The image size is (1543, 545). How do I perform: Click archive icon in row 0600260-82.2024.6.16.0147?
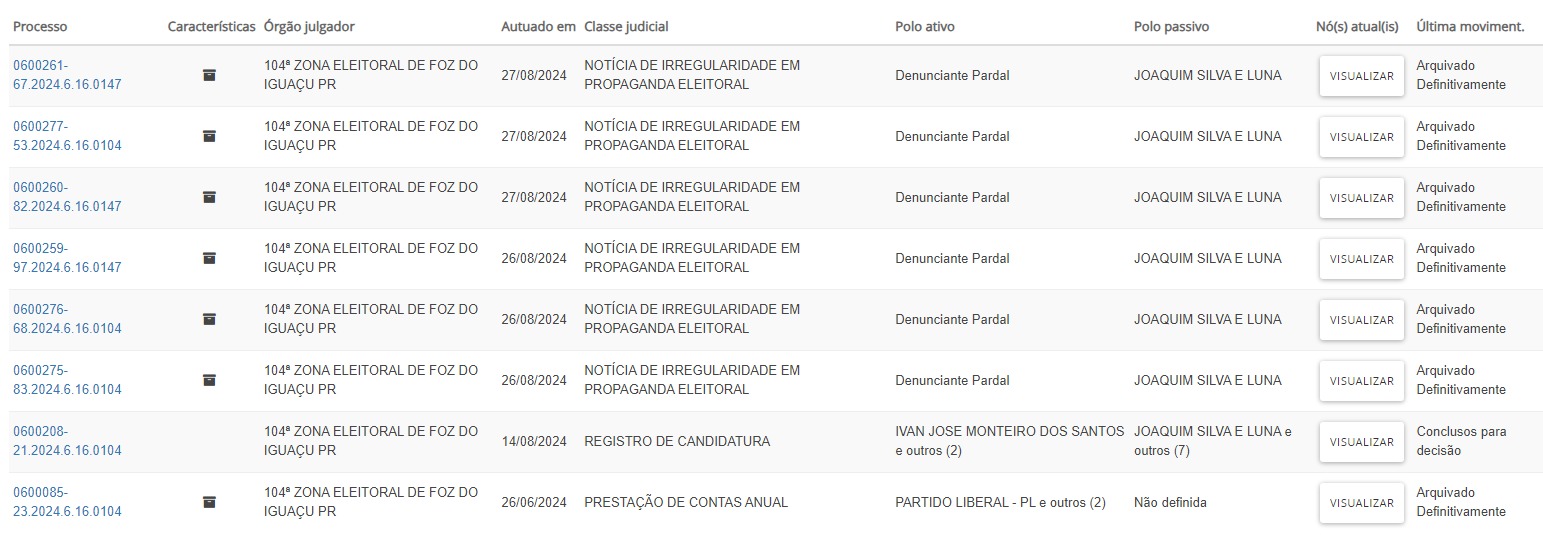point(209,197)
